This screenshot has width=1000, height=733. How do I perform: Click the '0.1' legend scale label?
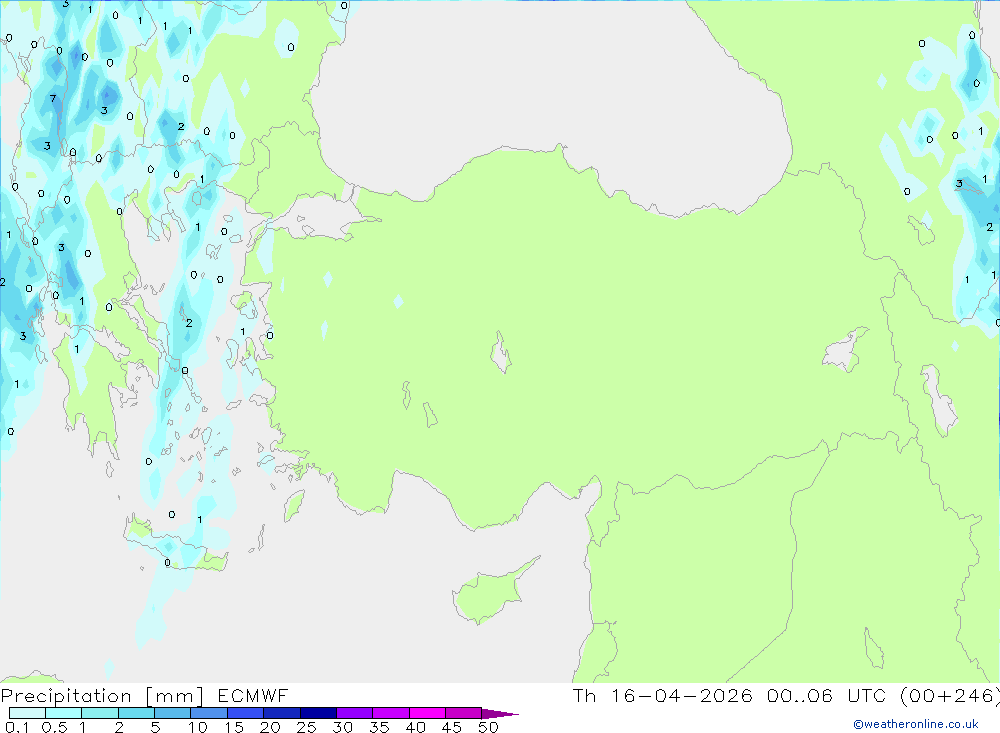(x=17, y=727)
